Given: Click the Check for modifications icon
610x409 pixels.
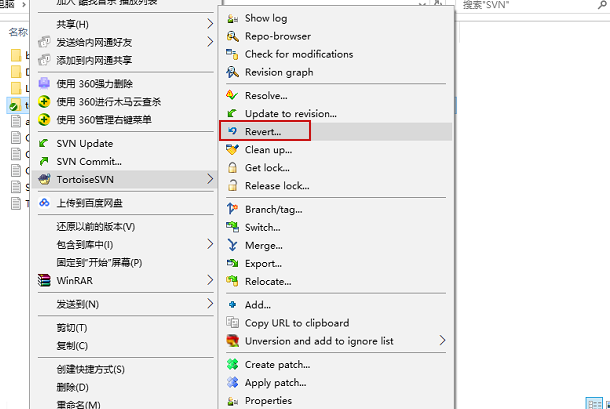Looking at the screenshot, I should [233, 54].
